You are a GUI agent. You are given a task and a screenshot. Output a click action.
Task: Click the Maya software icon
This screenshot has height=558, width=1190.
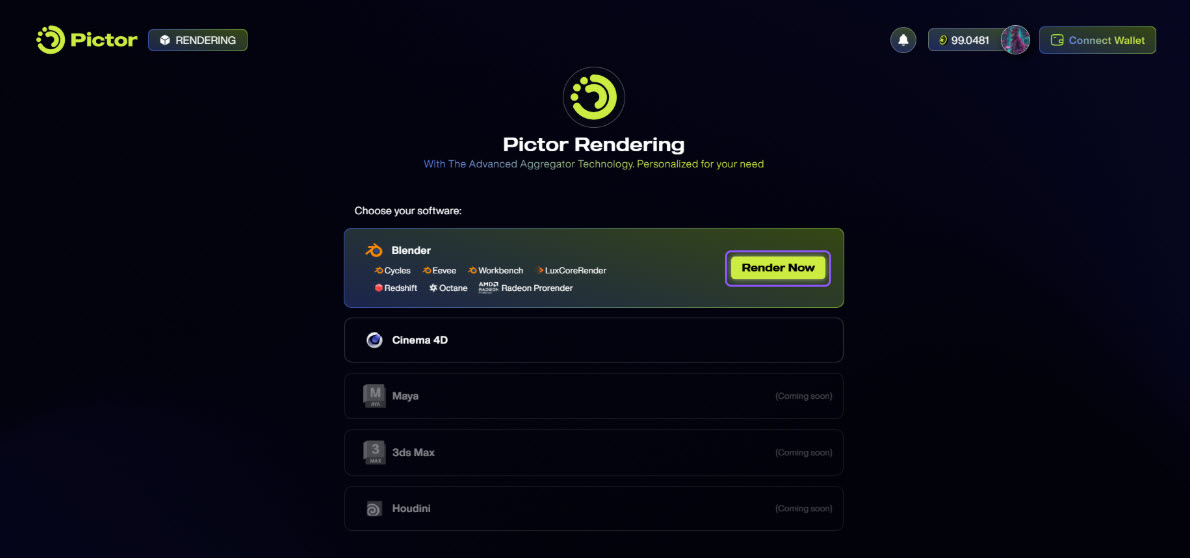point(374,396)
